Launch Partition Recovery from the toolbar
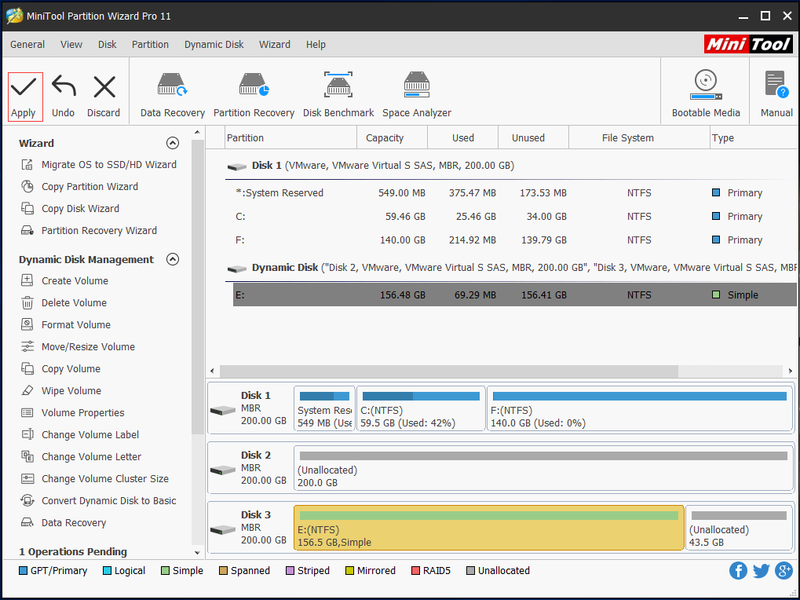800x600 pixels. [x=254, y=95]
